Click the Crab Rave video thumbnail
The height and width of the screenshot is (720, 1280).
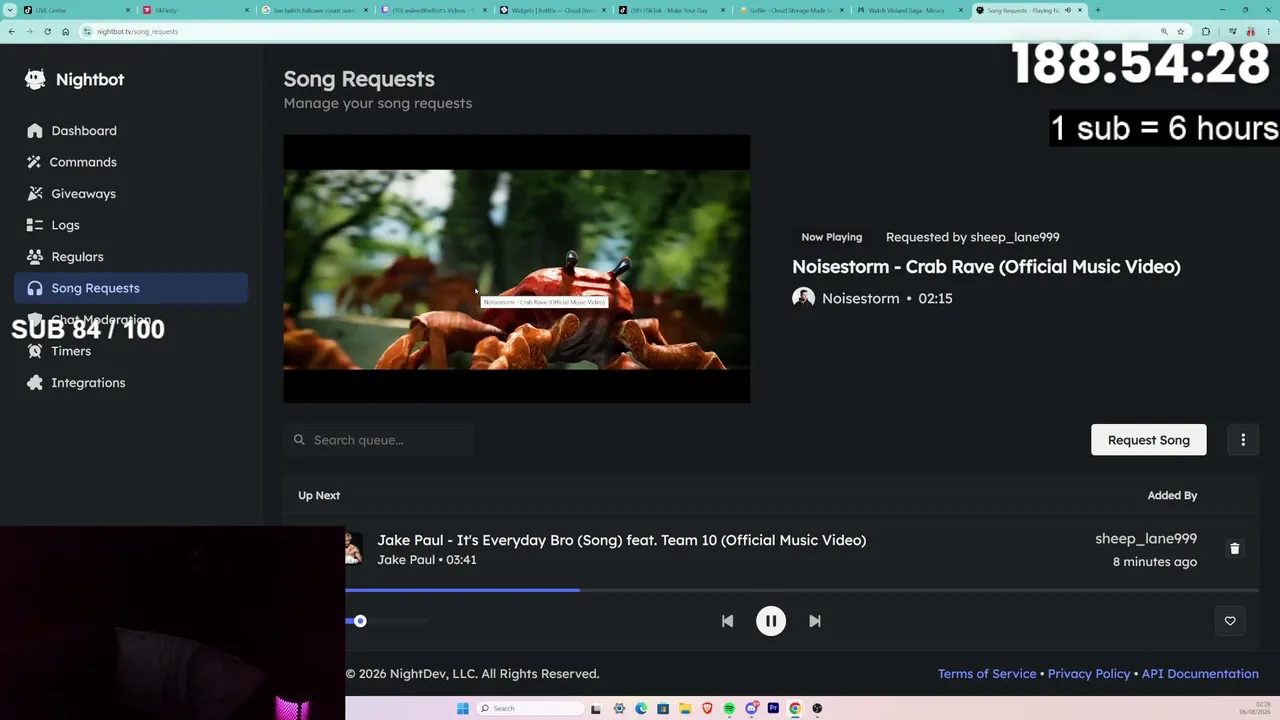(x=517, y=269)
